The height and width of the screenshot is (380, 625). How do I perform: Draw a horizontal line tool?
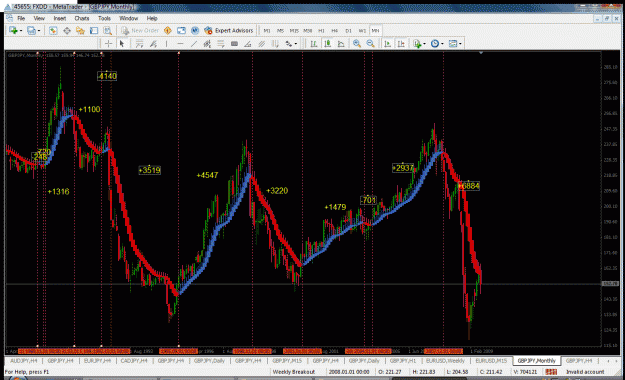coord(180,44)
